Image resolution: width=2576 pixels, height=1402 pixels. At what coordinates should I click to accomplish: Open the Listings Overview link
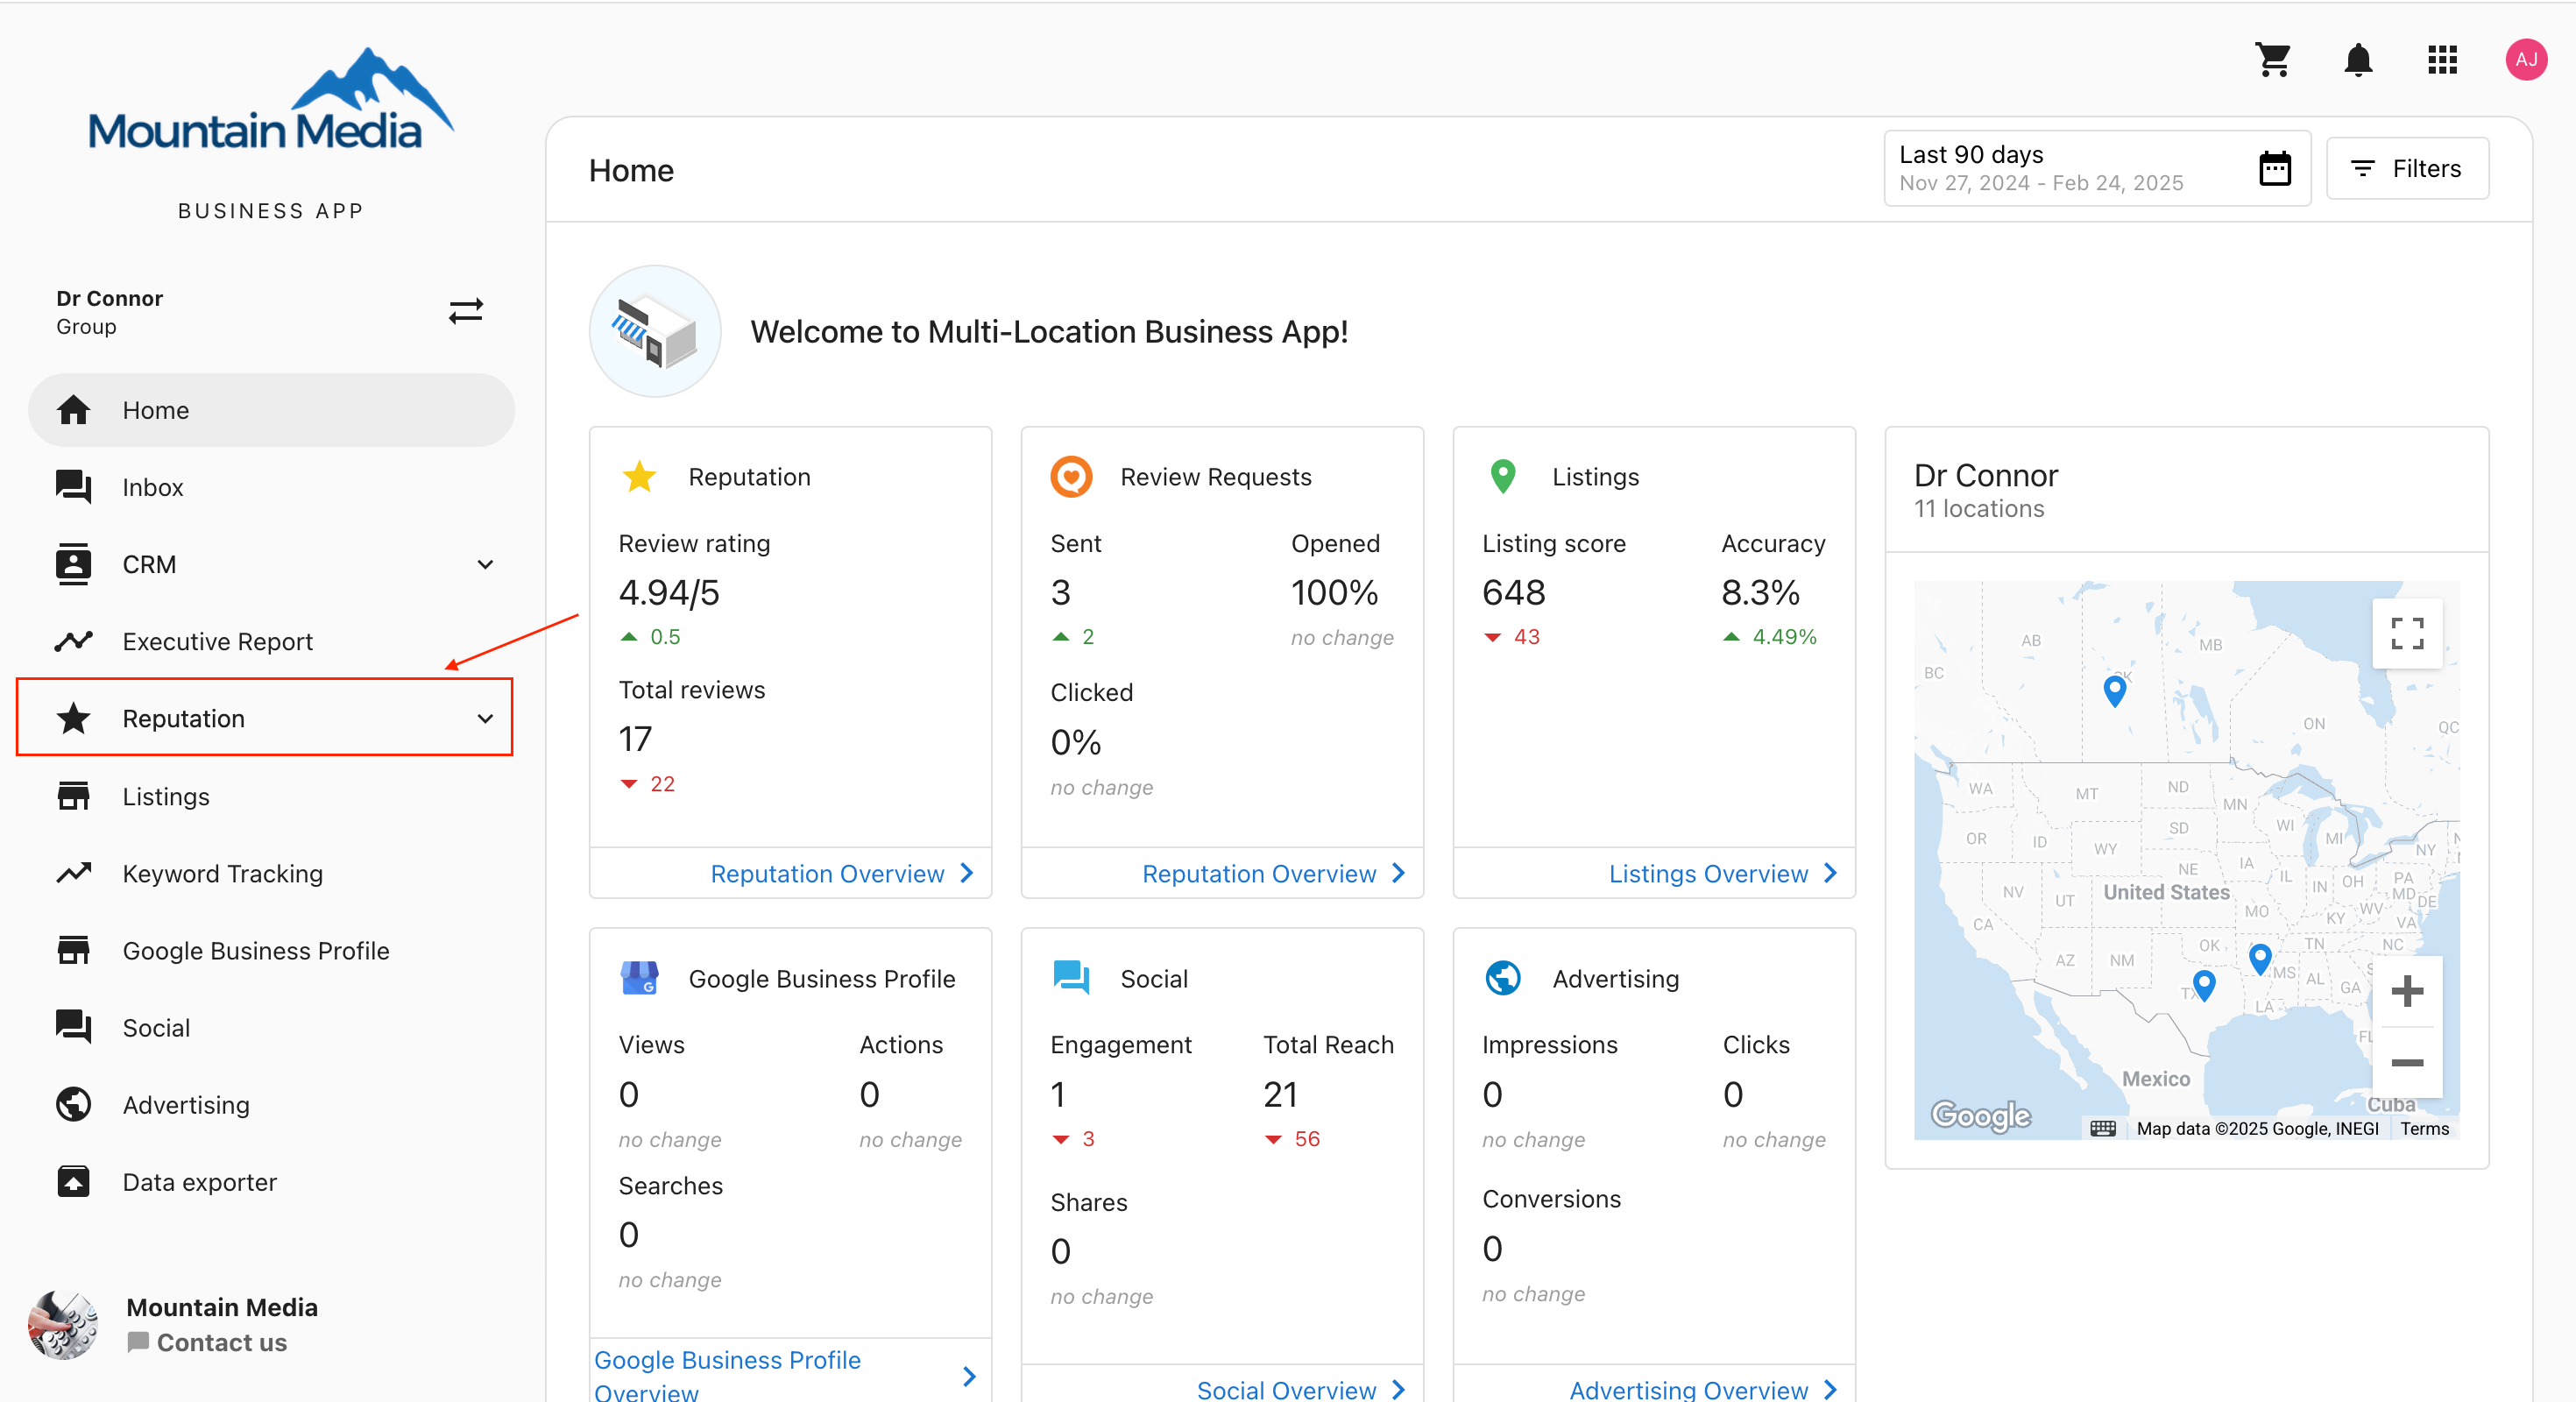[x=1723, y=873]
